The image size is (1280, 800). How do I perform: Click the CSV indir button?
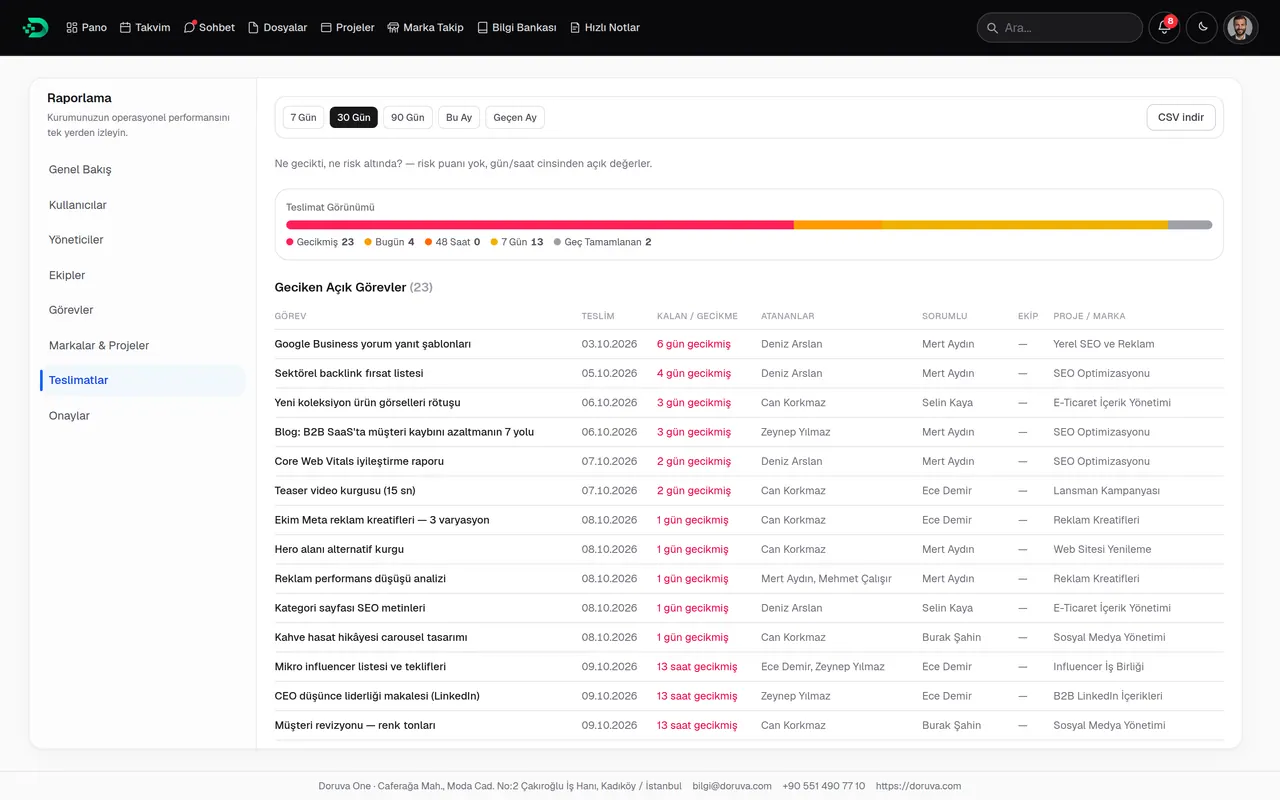tap(1181, 117)
